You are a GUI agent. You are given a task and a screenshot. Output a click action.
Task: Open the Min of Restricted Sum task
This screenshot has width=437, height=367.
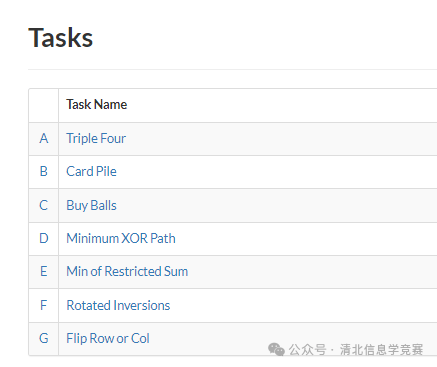(127, 271)
